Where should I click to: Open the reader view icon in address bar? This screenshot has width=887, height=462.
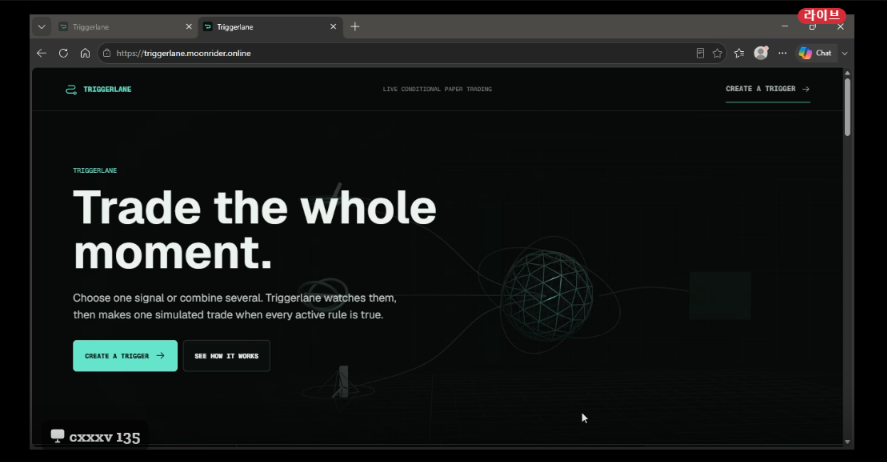[x=700, y=53]
